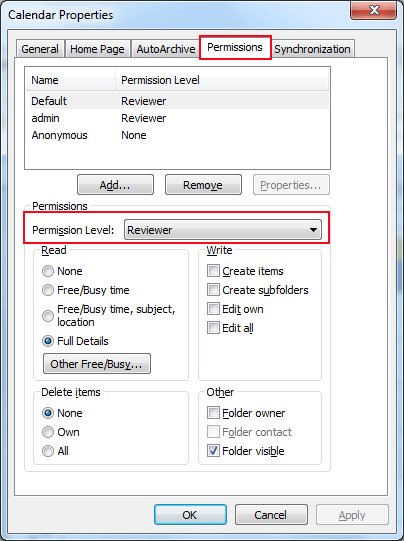
Task: Toggle the Folder owner checkbox
Action: 213,412
